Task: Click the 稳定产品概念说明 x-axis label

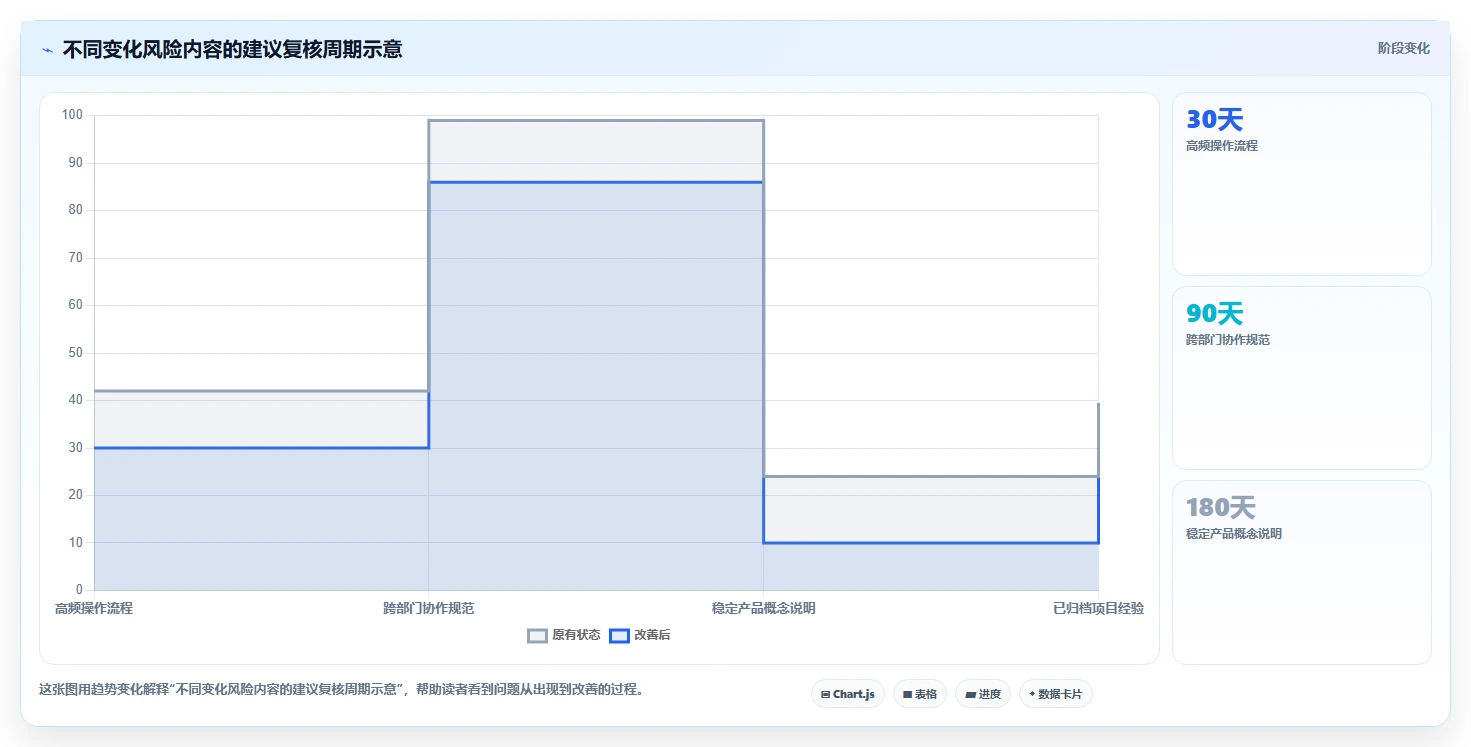Action: (763, 608)
